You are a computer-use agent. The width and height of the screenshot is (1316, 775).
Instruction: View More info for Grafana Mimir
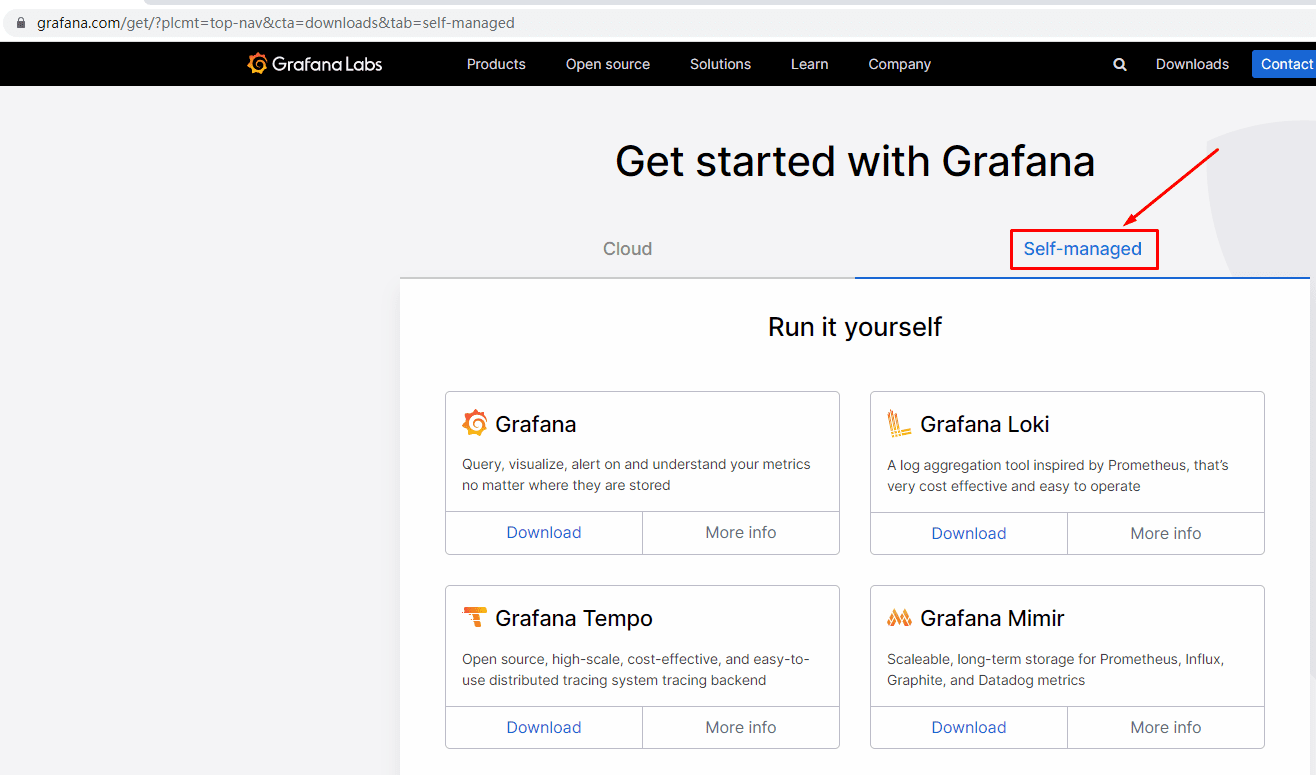[1166, 727]
